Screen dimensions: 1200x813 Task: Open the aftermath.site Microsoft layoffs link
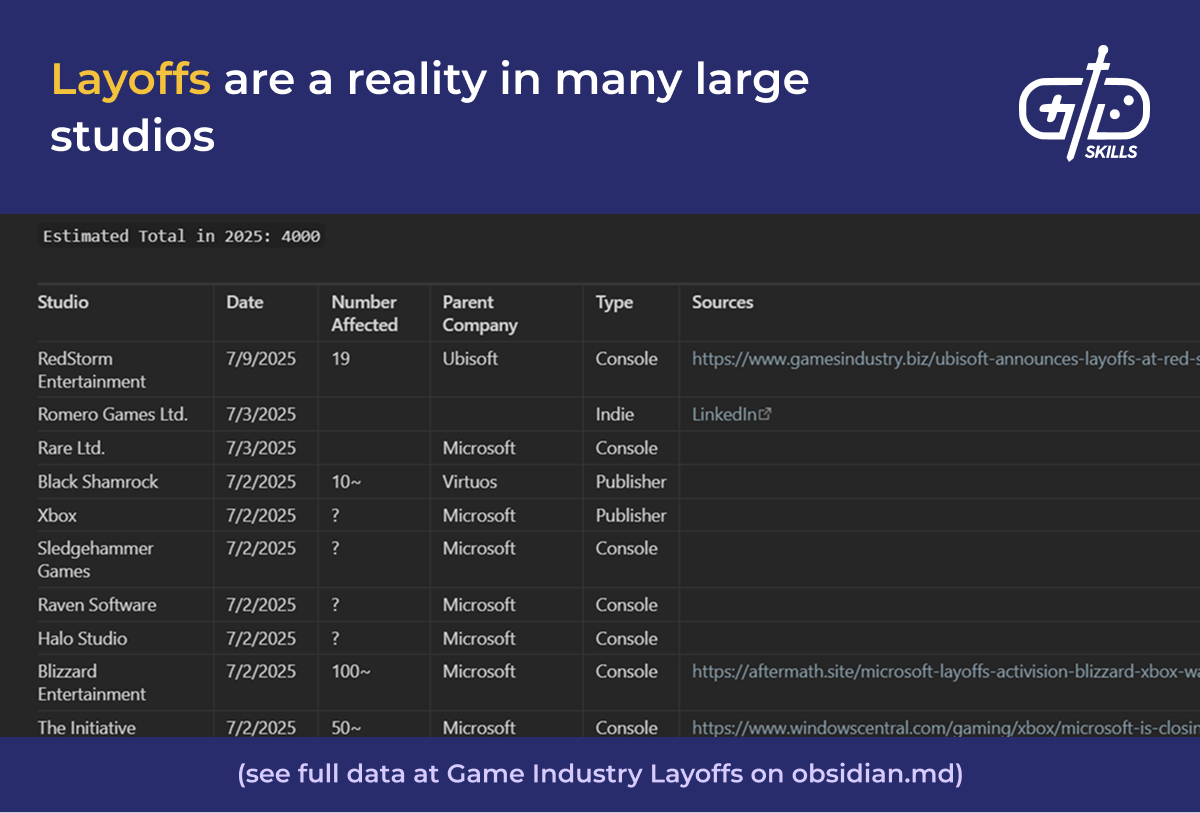pos(945,672)
